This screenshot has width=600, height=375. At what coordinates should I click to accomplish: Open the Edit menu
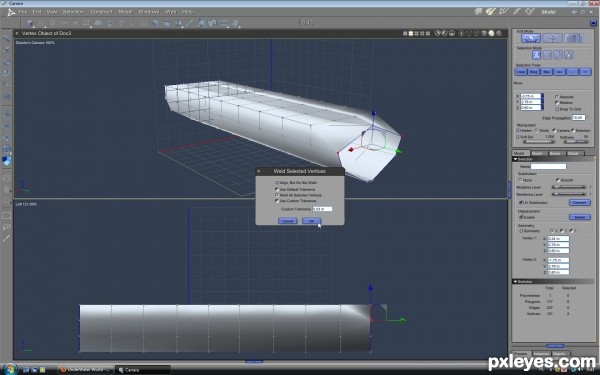(x=37, y=12)
